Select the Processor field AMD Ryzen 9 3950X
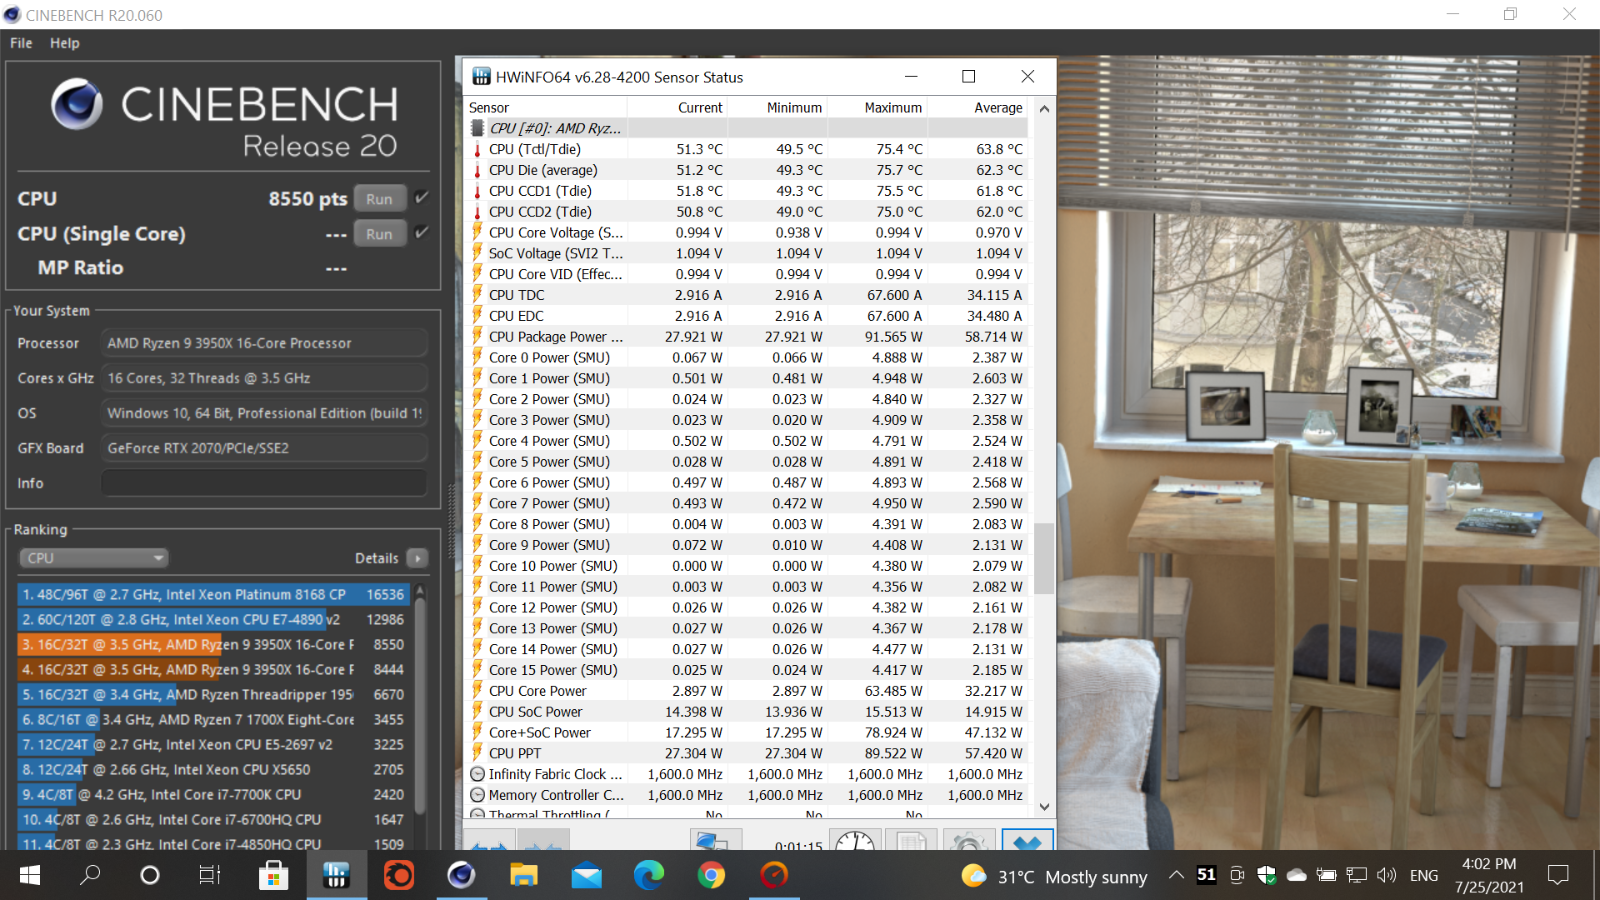The width and height of the screenshot is (1600, 900). point(264,343)
